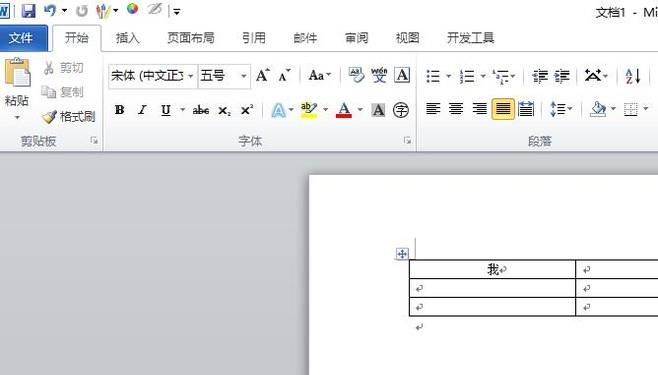658x375 pixels.
Task: Click the Redo button in quick access toolbar
Action: pos(81,11)
